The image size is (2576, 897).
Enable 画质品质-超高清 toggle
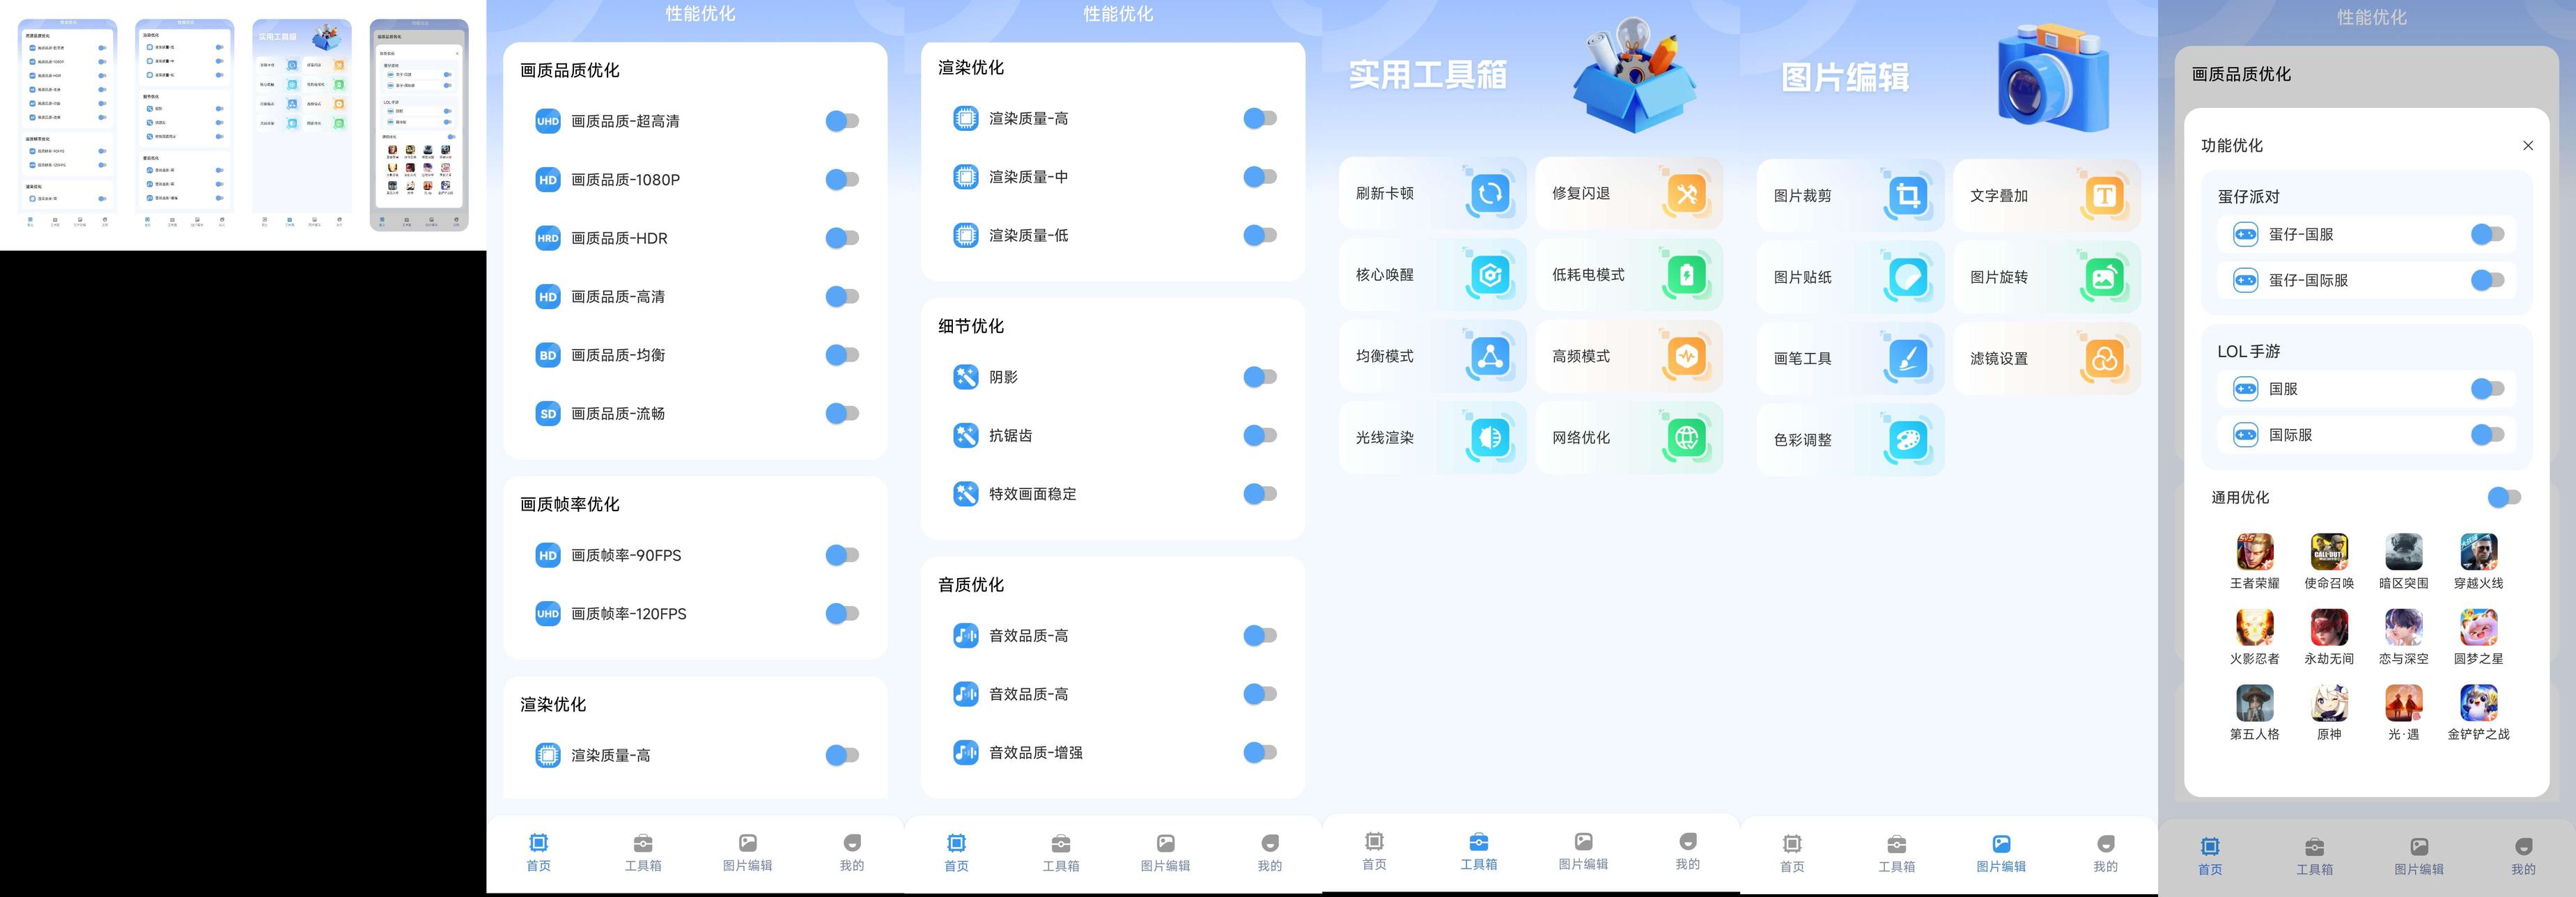tap(842, 121)
